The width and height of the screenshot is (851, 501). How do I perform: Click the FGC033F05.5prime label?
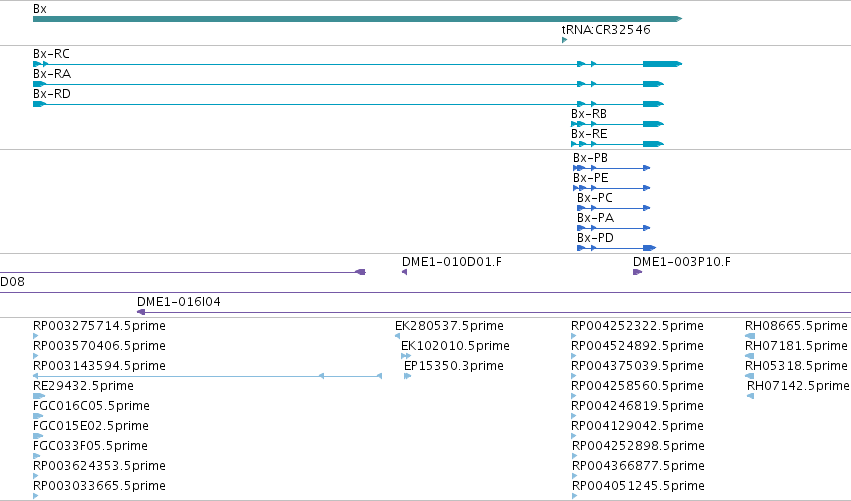pyautogui.click(x=90, y=446)
